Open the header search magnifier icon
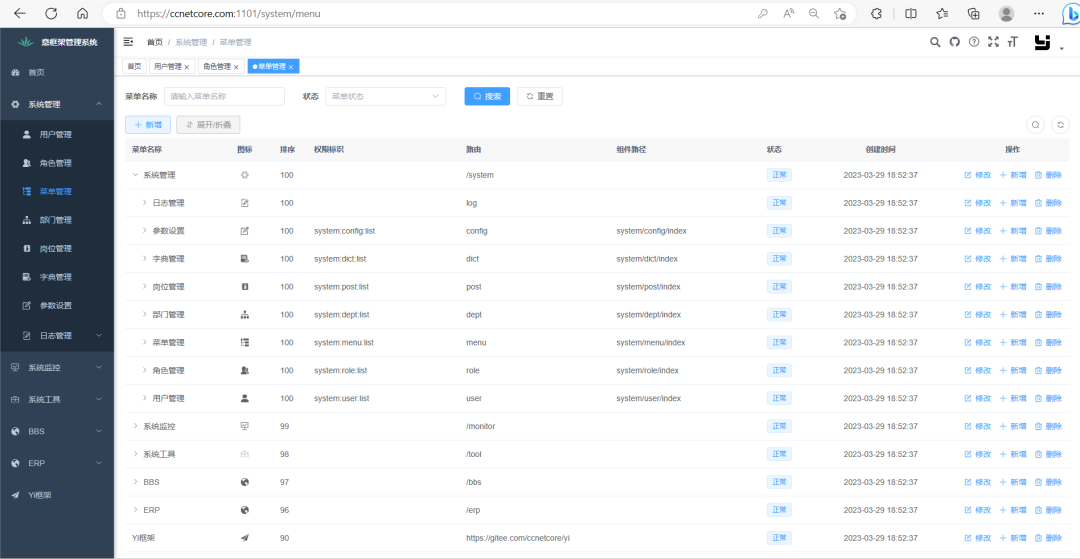Image resolution: width=1080 pixels, height=559 pixels. [935, 42]
